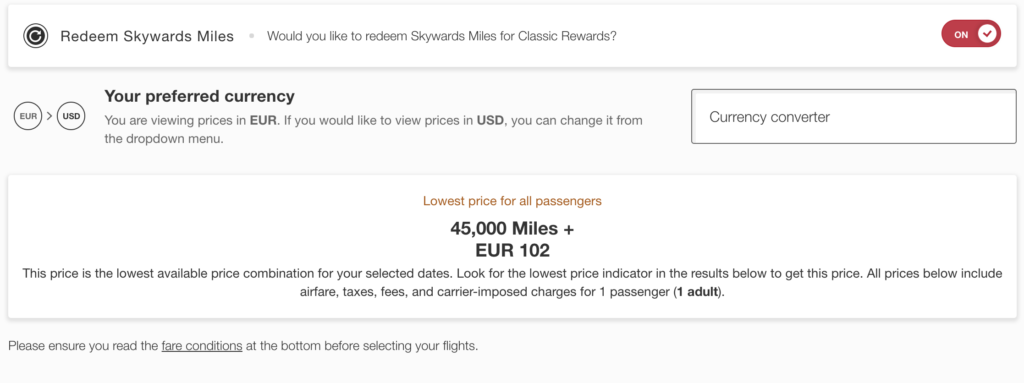Image resolution: width=1024 pixels, height=383 pixels.
Task: Click the Lowest price for all passengers label
Action: [512, 201]
